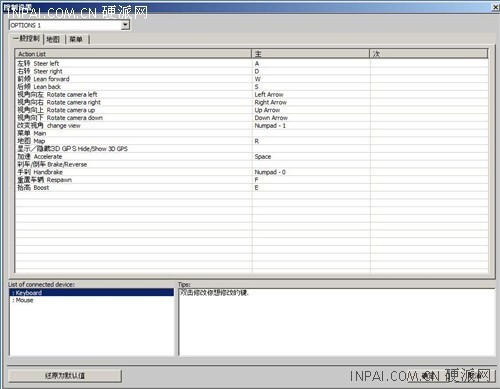
Task: Switch to the 地图 tab
Action: tap(53, 39)
